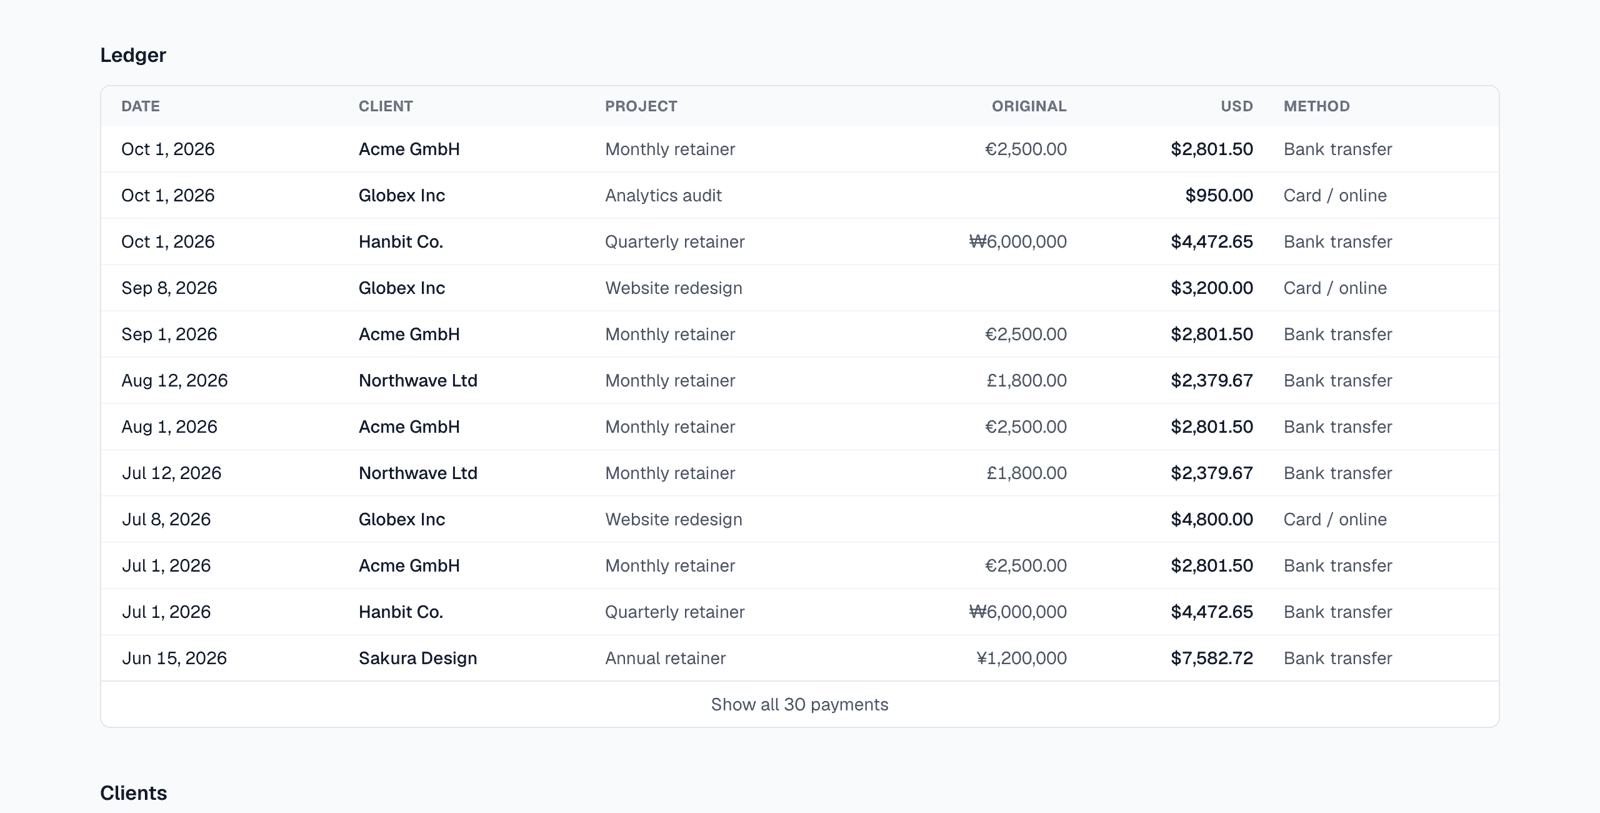Click 'Card / online' in the $950.00 row

[1335, 195]
